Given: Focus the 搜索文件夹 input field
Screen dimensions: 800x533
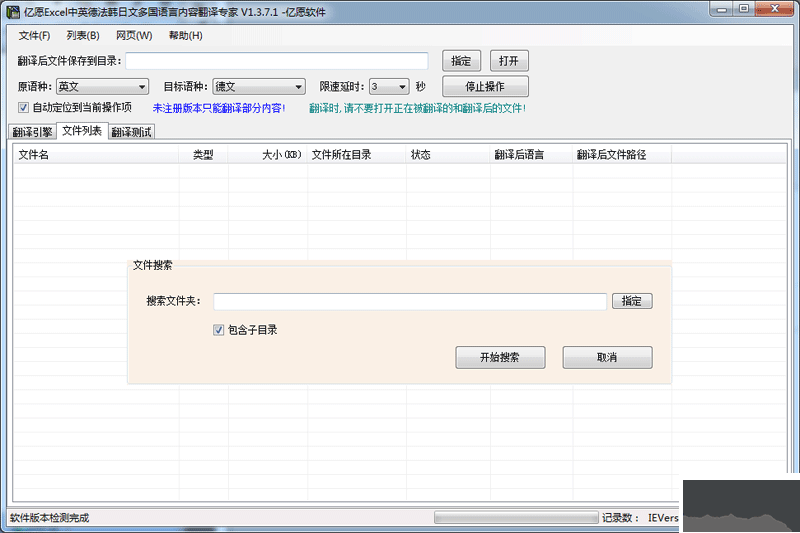Looking at the screenshot, I should pos(410,301).
